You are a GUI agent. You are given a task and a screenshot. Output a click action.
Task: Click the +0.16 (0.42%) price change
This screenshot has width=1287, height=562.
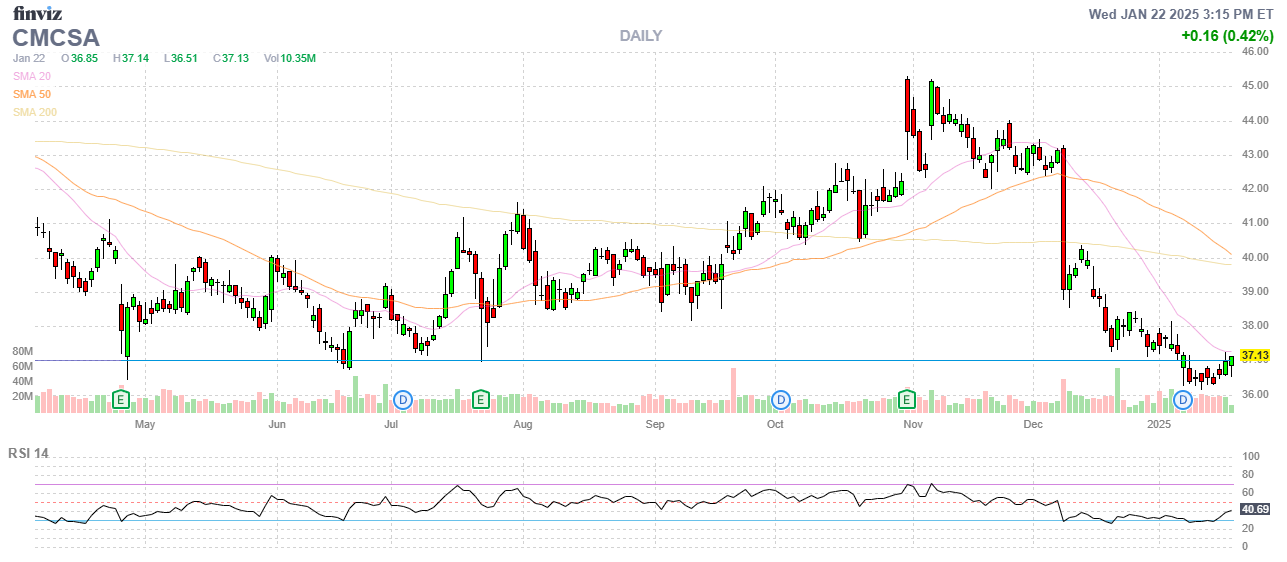pos(1225,35)
